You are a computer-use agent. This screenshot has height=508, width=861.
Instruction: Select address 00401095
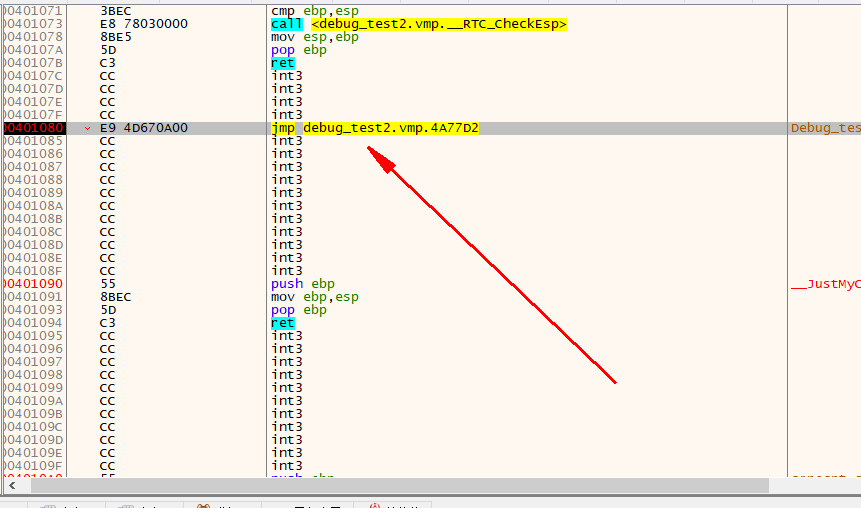click(x=33, y=336)
